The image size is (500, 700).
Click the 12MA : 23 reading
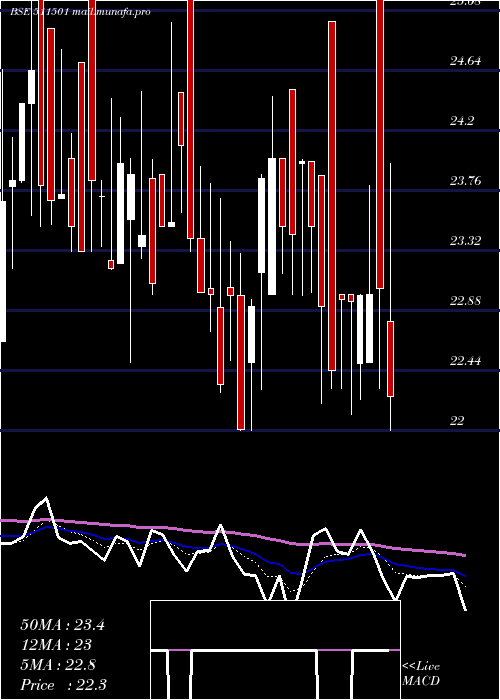(56, 645)
